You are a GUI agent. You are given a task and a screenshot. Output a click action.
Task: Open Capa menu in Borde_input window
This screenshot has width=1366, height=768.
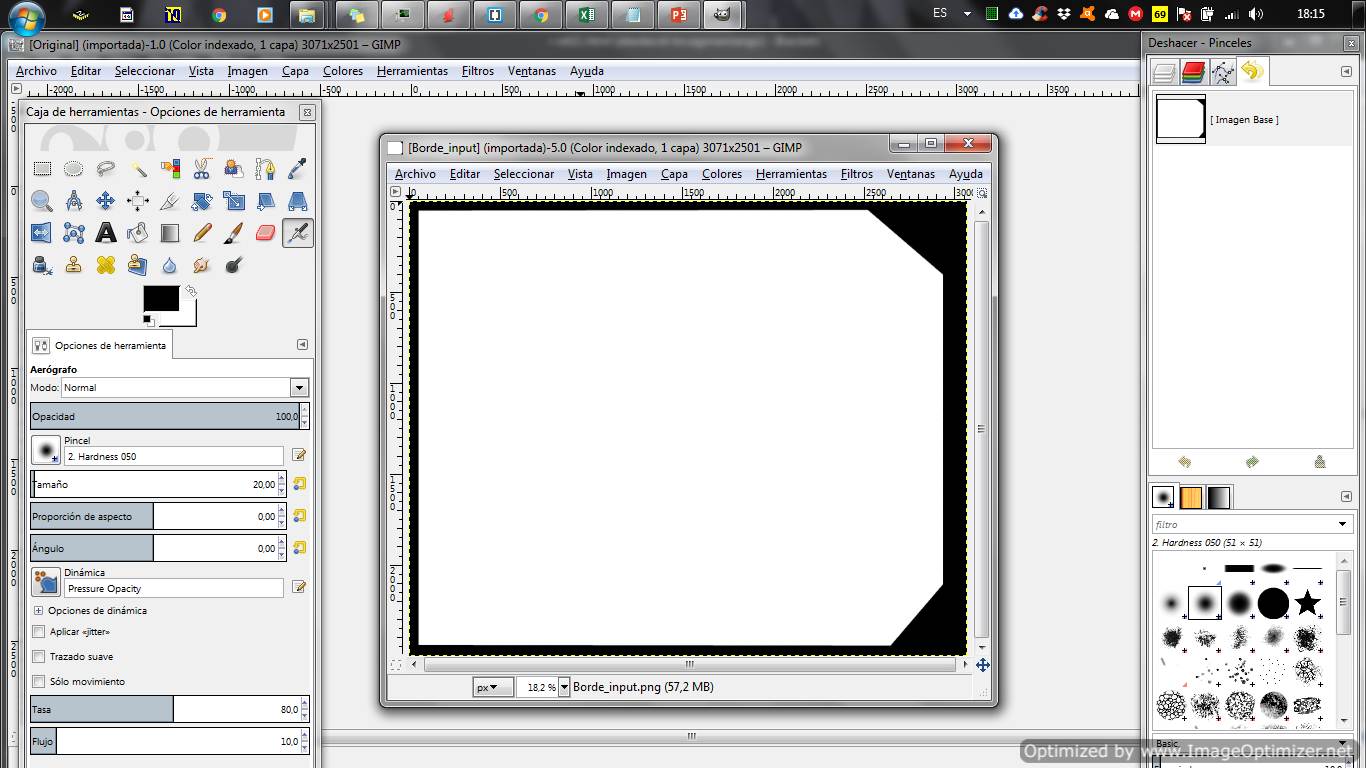pyautogui.click(x=674, y=174)
